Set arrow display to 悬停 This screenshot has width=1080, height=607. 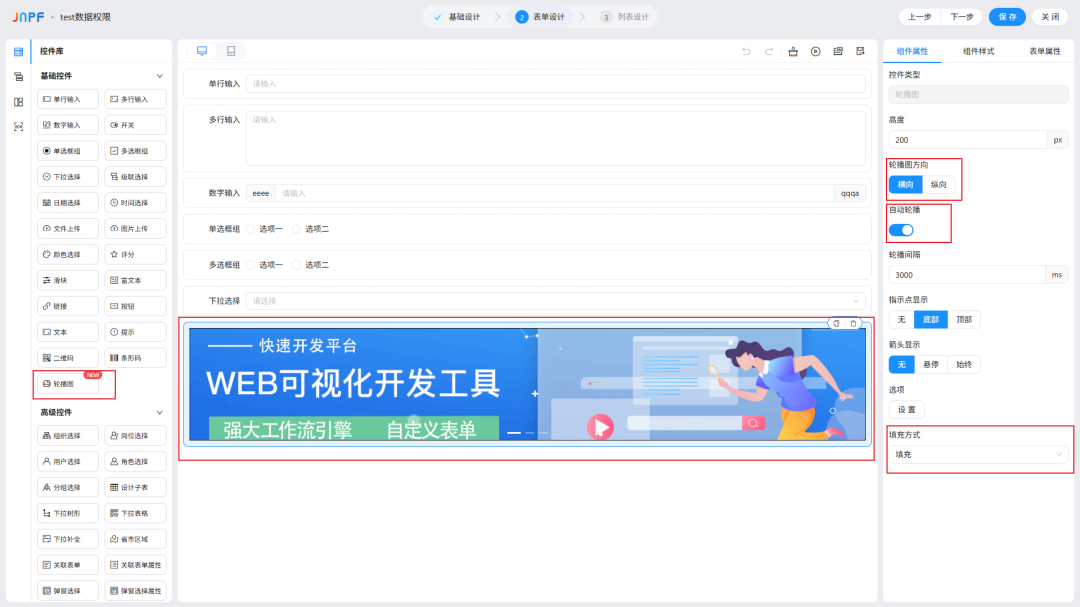[931, 364]
